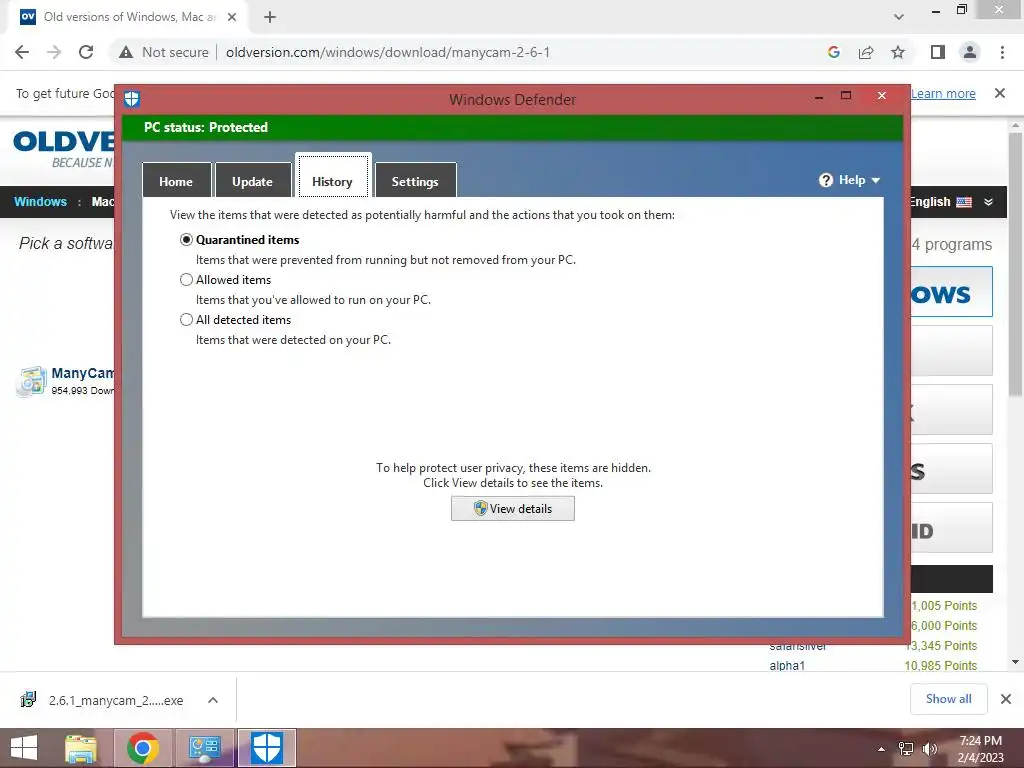Screen dimensions: 1024x768
Task: Click the Google icon in address bar
Action: pyautogui.click(x=833, y=52)
